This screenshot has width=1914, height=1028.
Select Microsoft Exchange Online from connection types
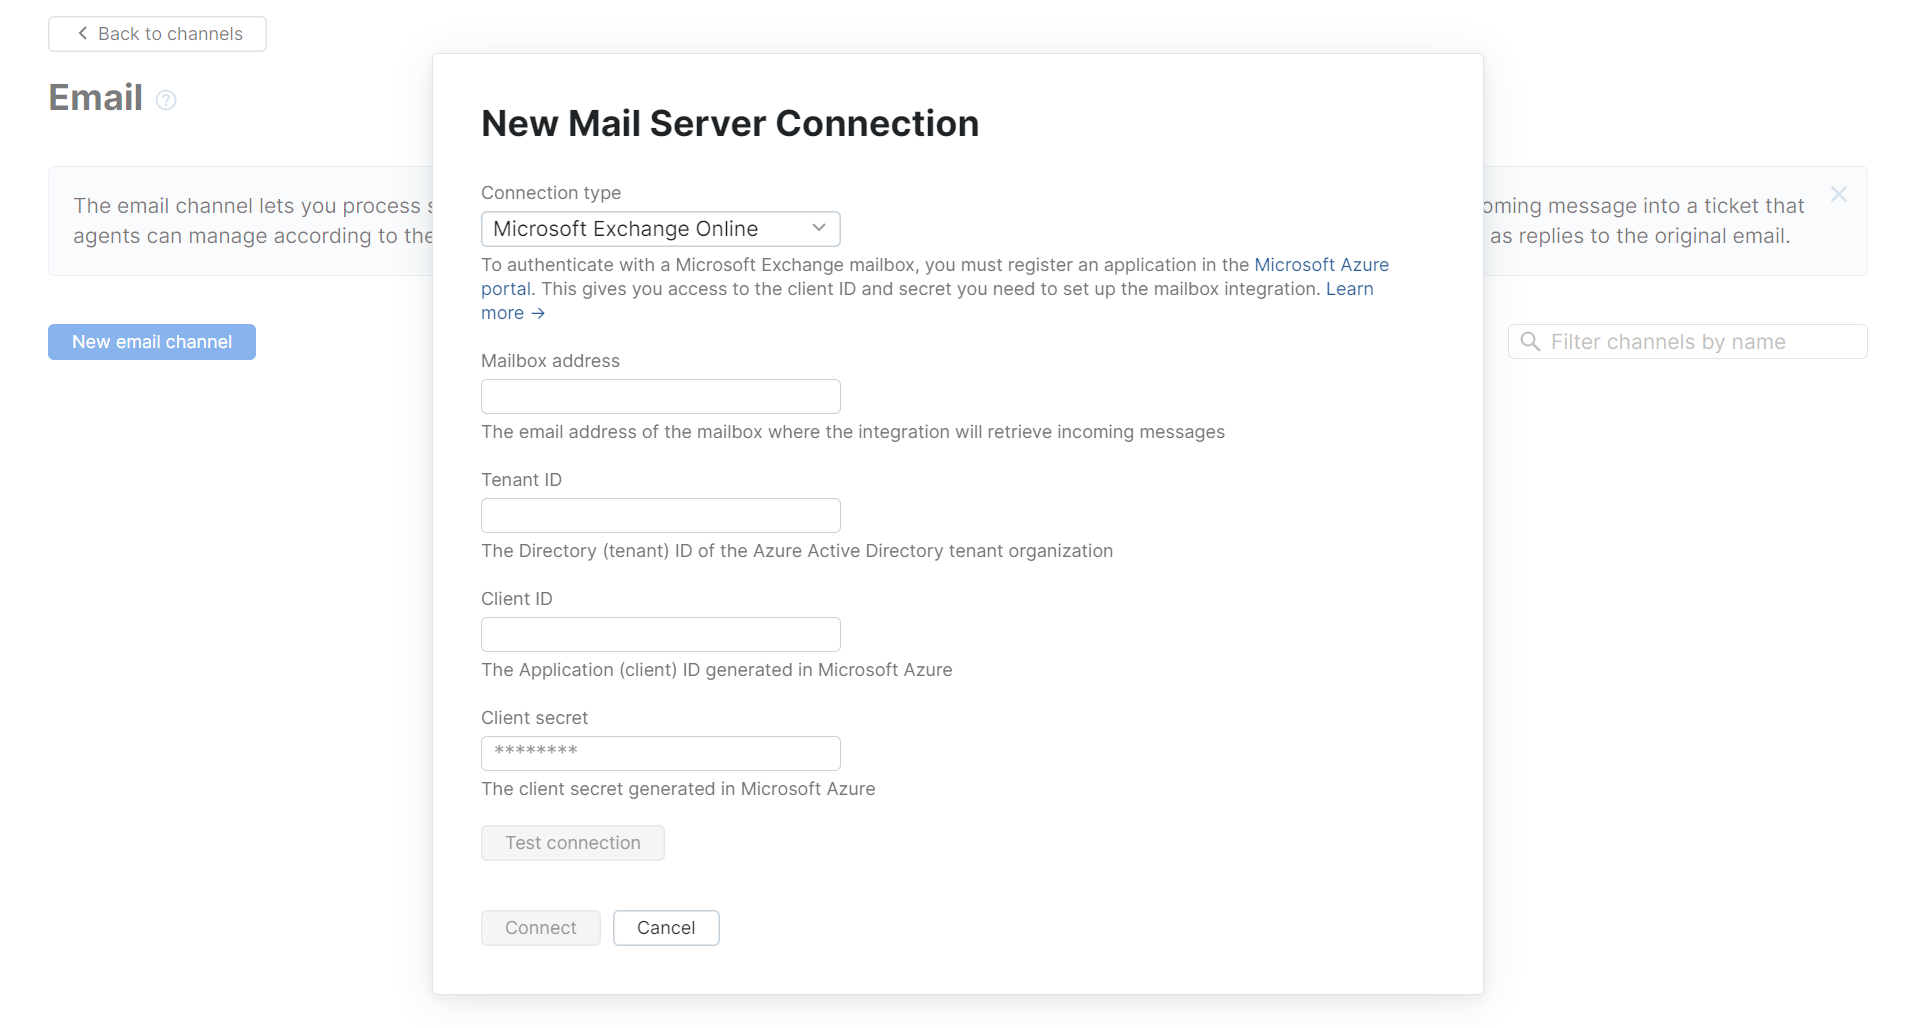pyautogui.click(x=660, y=228)
